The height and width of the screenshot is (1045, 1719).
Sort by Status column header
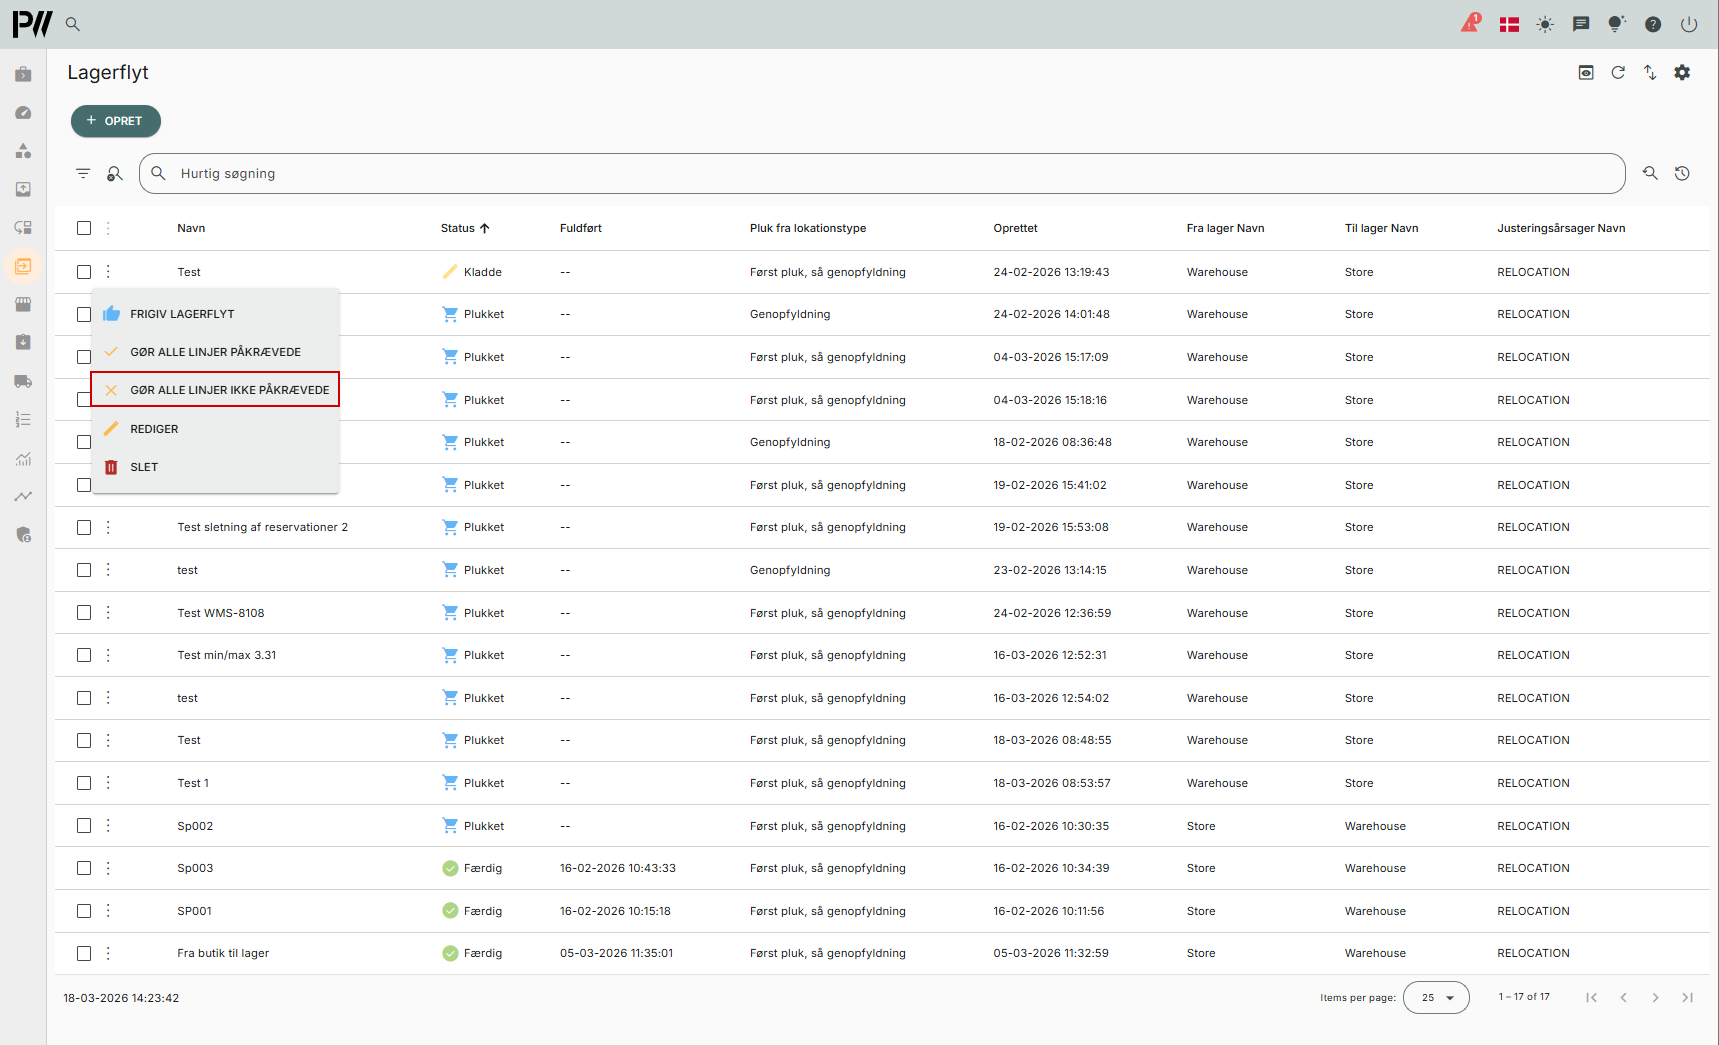458,228
